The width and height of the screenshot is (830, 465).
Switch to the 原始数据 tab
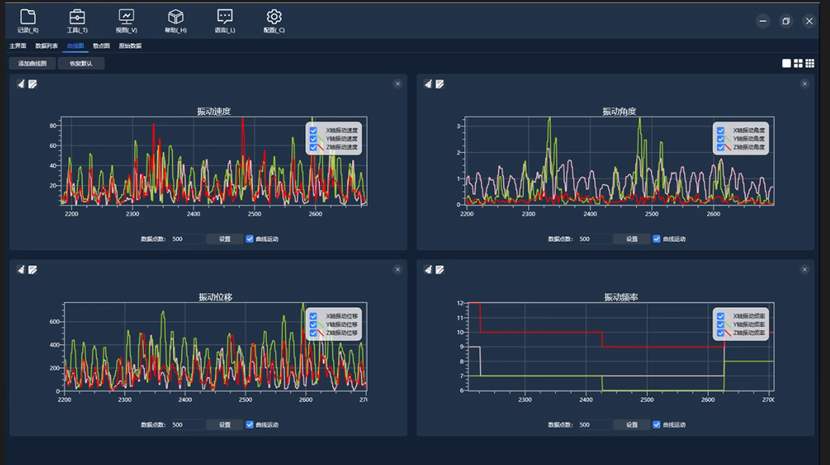click(130, 46)
